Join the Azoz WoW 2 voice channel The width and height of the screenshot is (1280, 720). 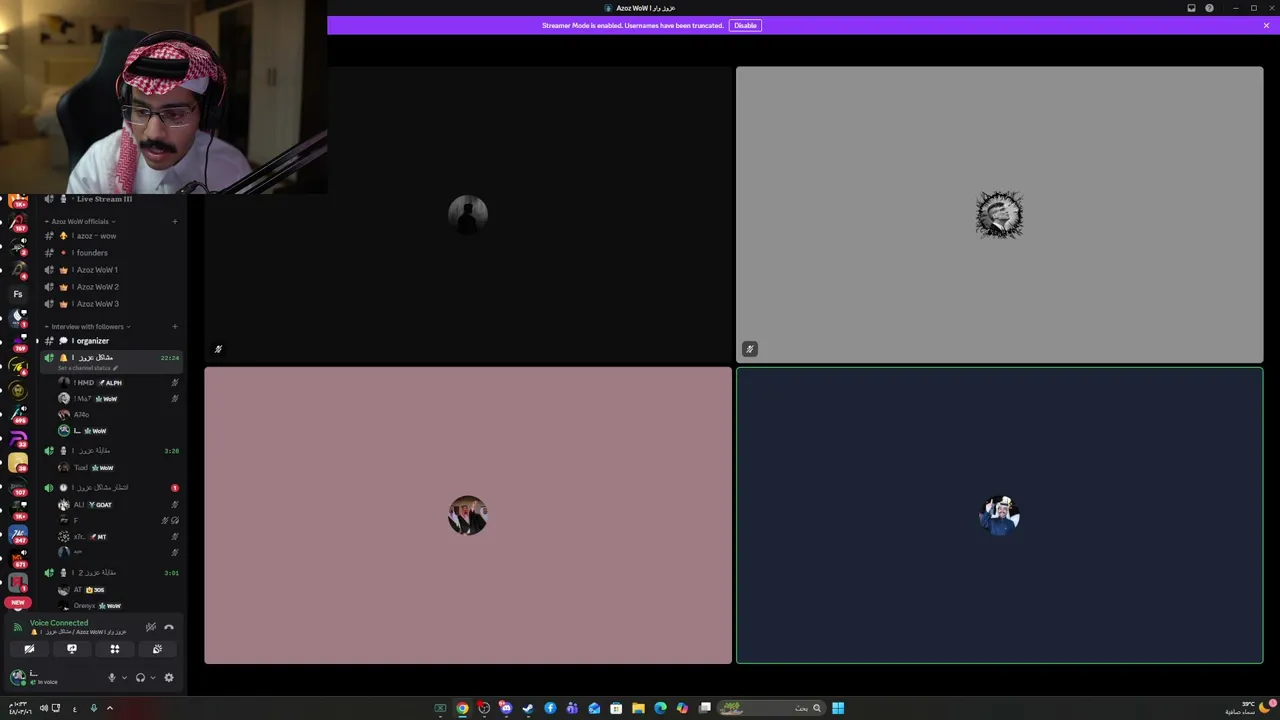tap(110, 287)
